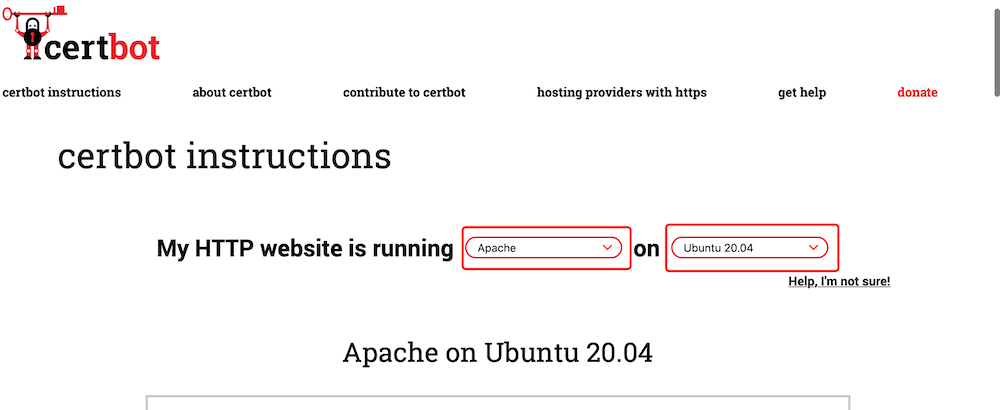The width and height of the screenshot is (1000, 410).
Task: Click the Apache on Ubuntu 20.04 heading
Action: pos(497,353)
